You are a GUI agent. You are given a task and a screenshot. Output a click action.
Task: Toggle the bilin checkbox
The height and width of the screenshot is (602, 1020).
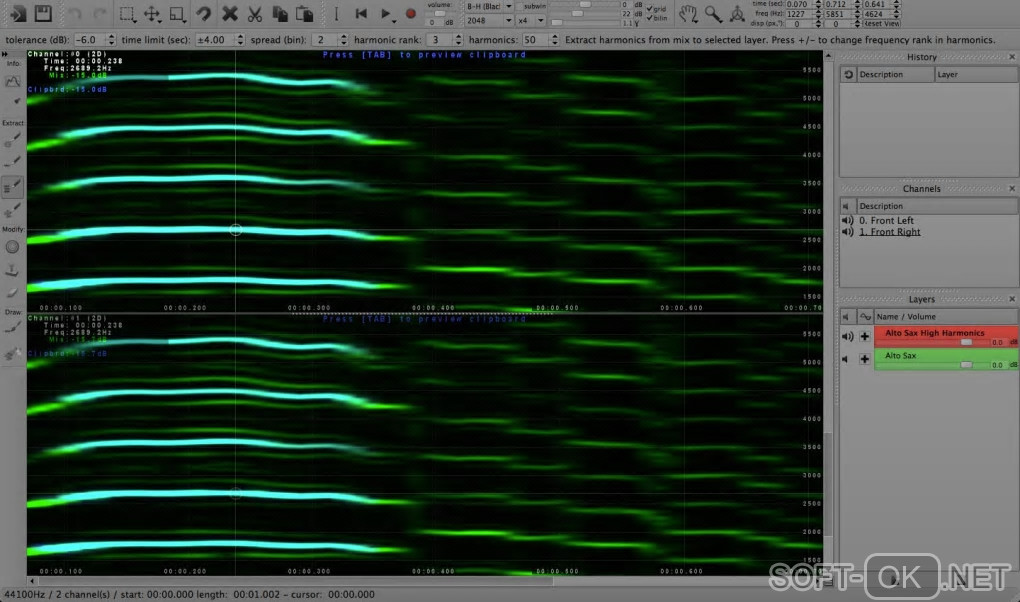tap(650, 19)
